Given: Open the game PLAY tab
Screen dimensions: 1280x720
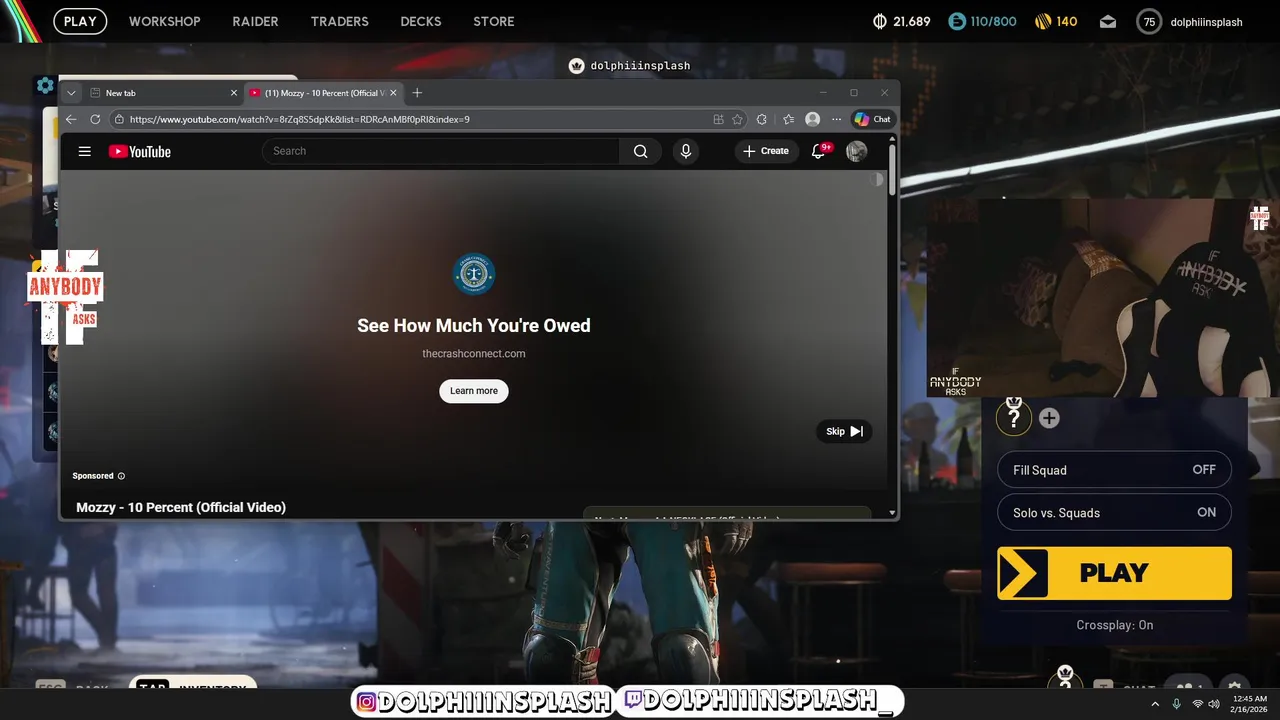Looking at the screenshot, I should pyautogui.click(x=80, y=21).
